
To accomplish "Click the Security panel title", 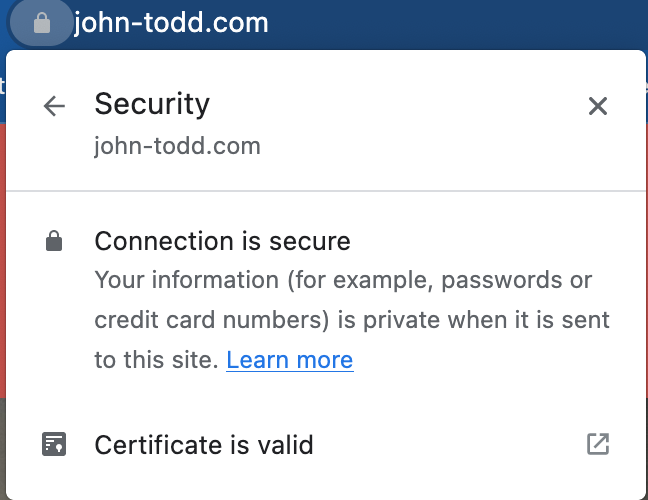I will coord(152,104).
